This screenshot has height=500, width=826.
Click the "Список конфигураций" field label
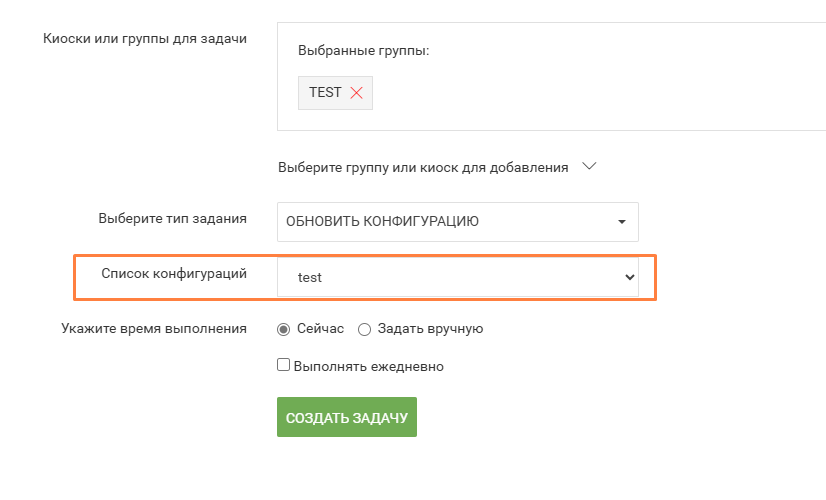pos(174,273)
